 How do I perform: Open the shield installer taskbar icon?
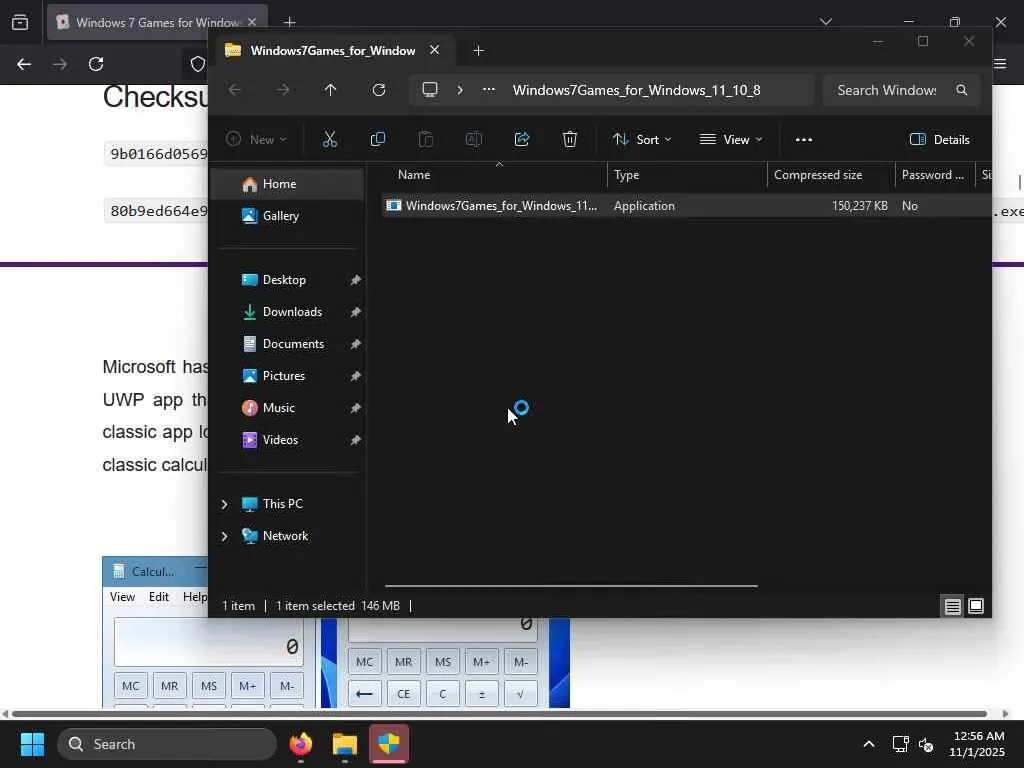click(x=389, y=744)
